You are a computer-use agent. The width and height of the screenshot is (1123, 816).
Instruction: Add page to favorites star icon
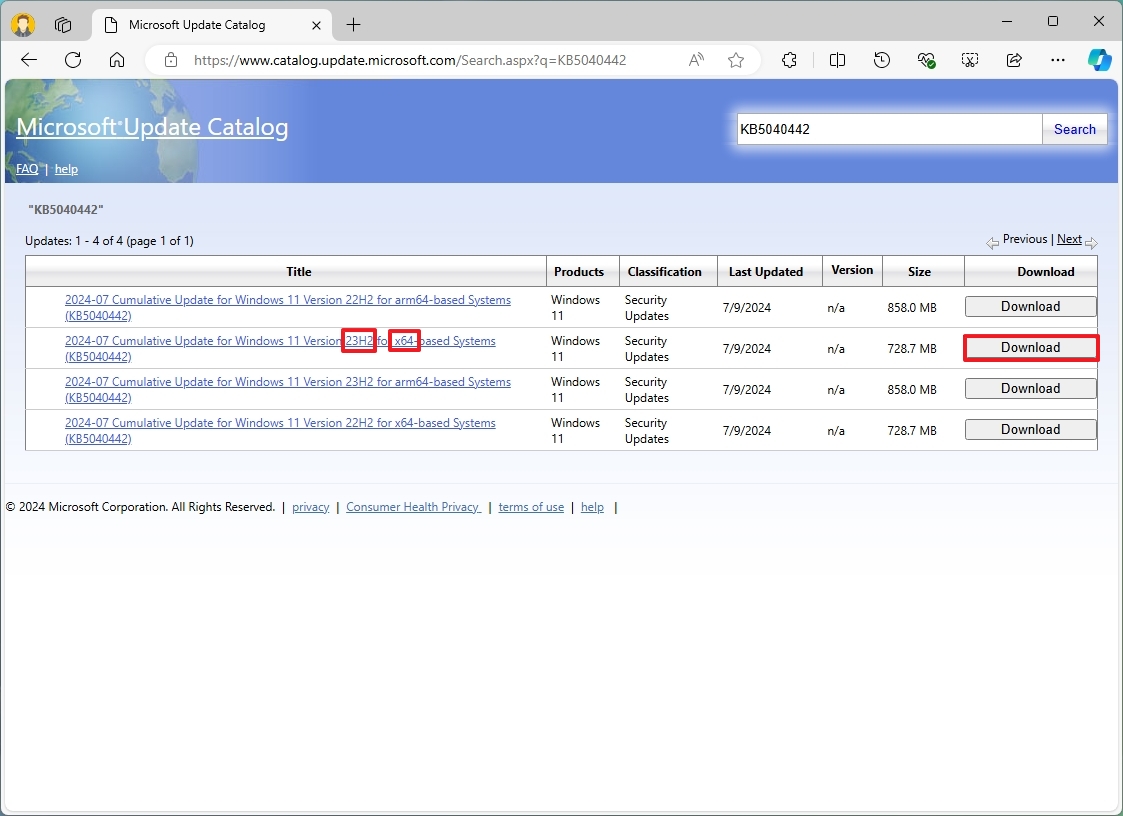click(x=736, y=60)
